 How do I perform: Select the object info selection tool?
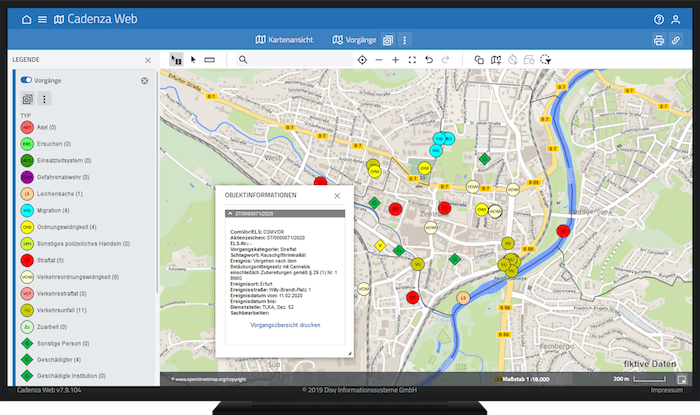tap(176, 60)
